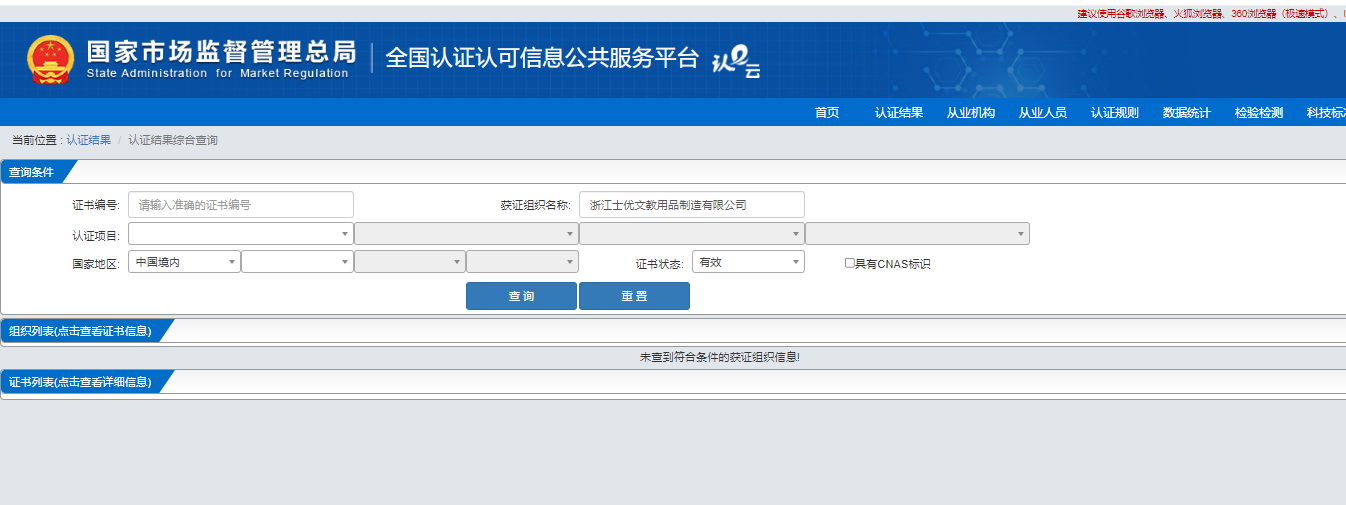This screenshot has width=1346, height=505.
Task: Click the 全国认证认可信息公共服务平台 title
Action: coord(542,58)
